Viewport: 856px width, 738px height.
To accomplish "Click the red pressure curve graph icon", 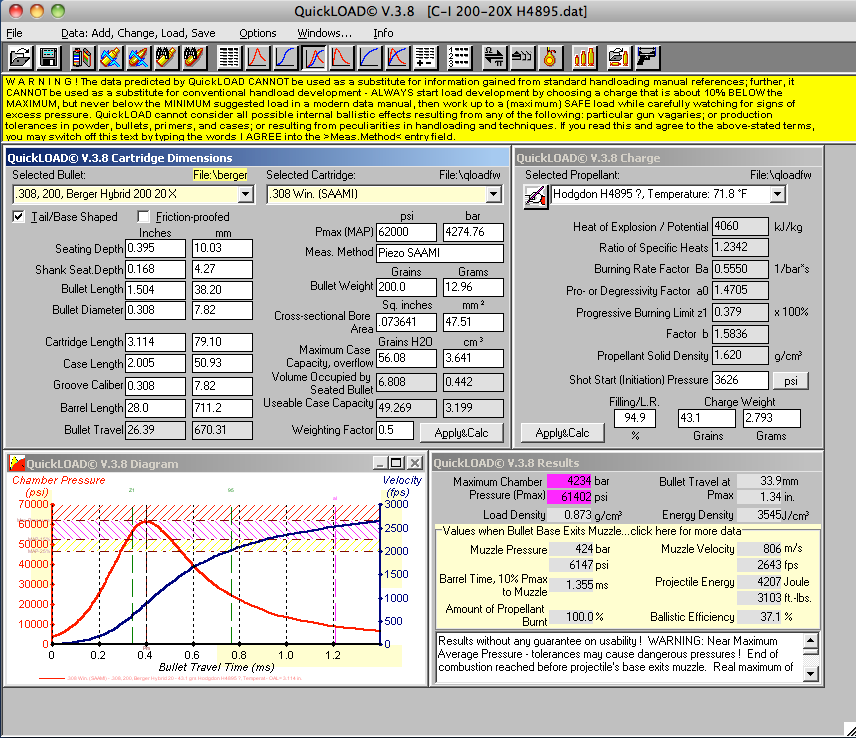I will click(x=258, y=57).
